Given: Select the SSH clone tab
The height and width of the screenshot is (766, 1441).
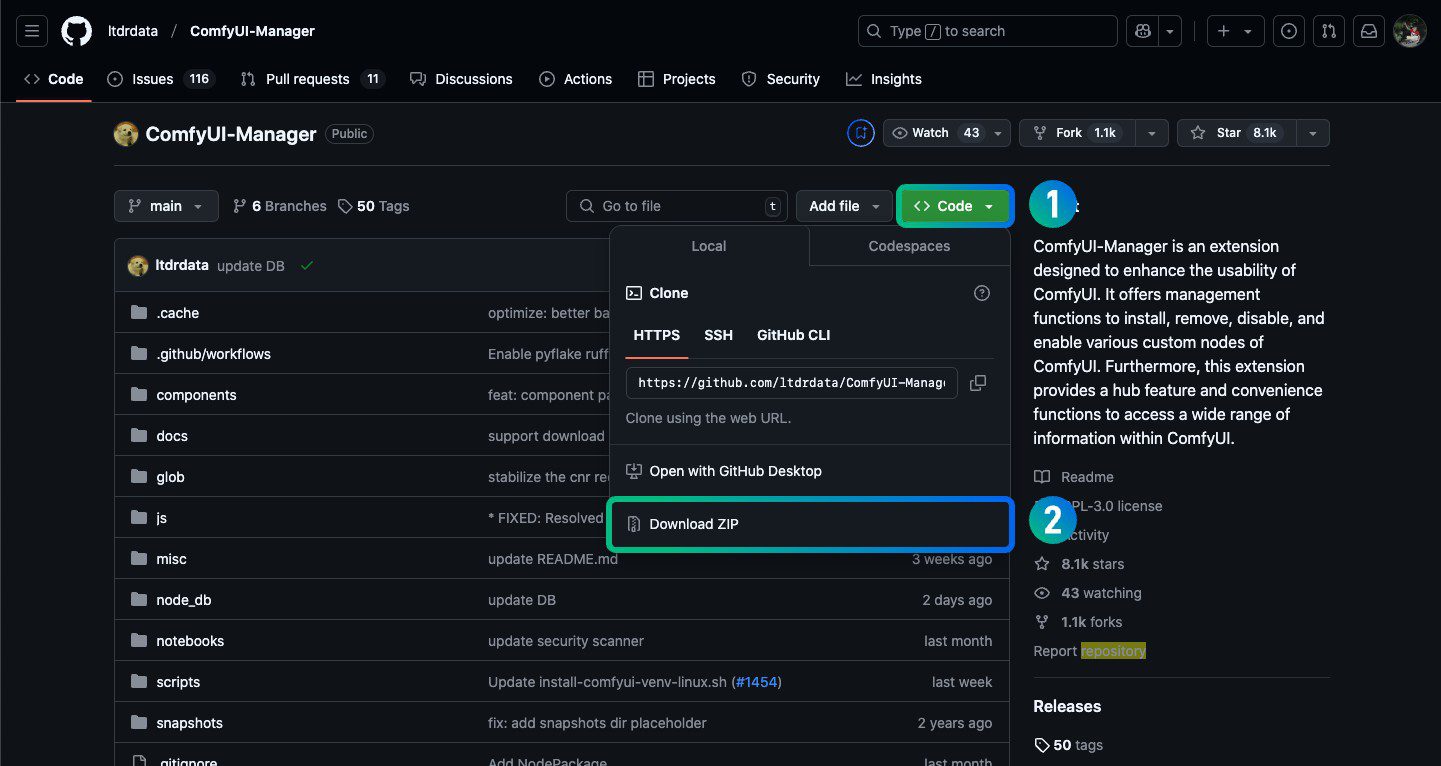Looking at the screenshot, I should click(718, 335).
